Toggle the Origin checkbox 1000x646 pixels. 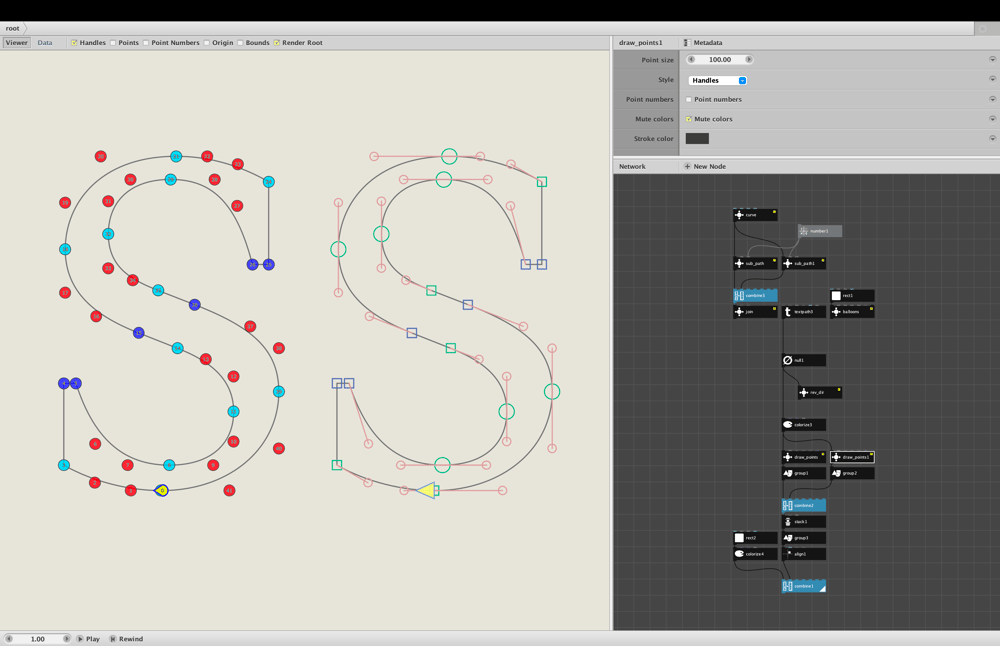[207, 43]
